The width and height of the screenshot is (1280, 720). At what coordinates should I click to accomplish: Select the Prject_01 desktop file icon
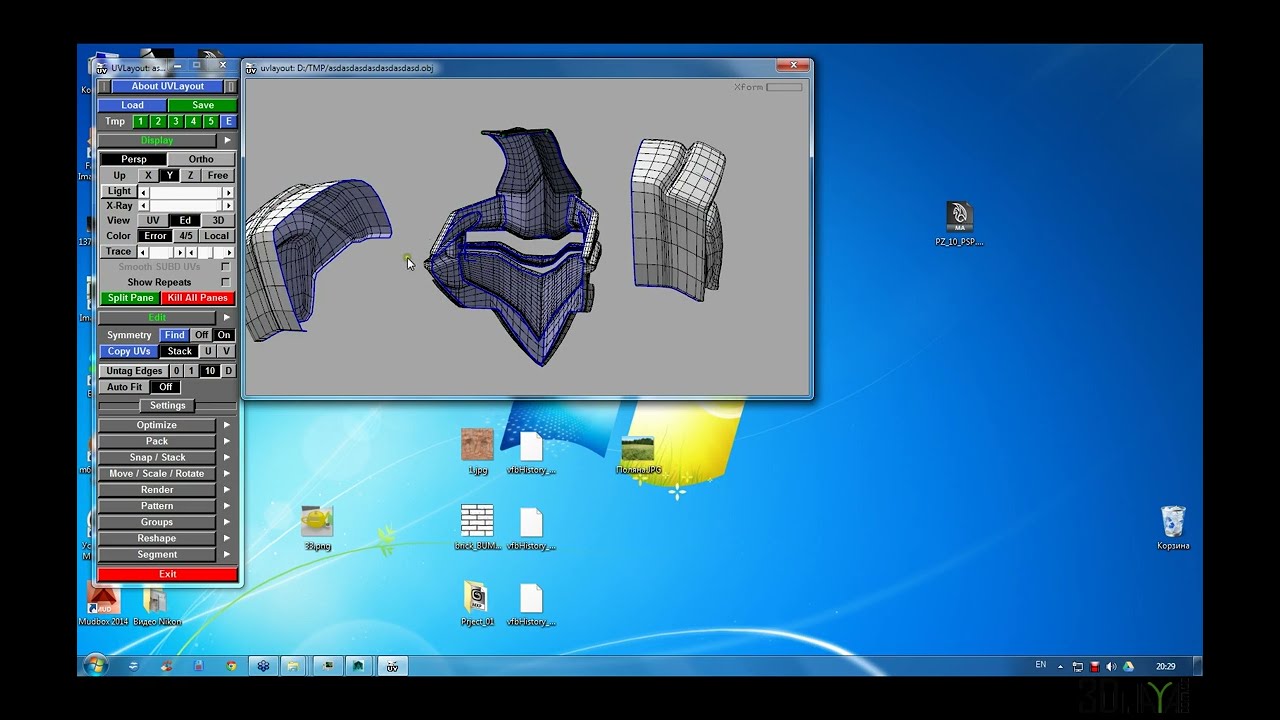tap(477, 604)
